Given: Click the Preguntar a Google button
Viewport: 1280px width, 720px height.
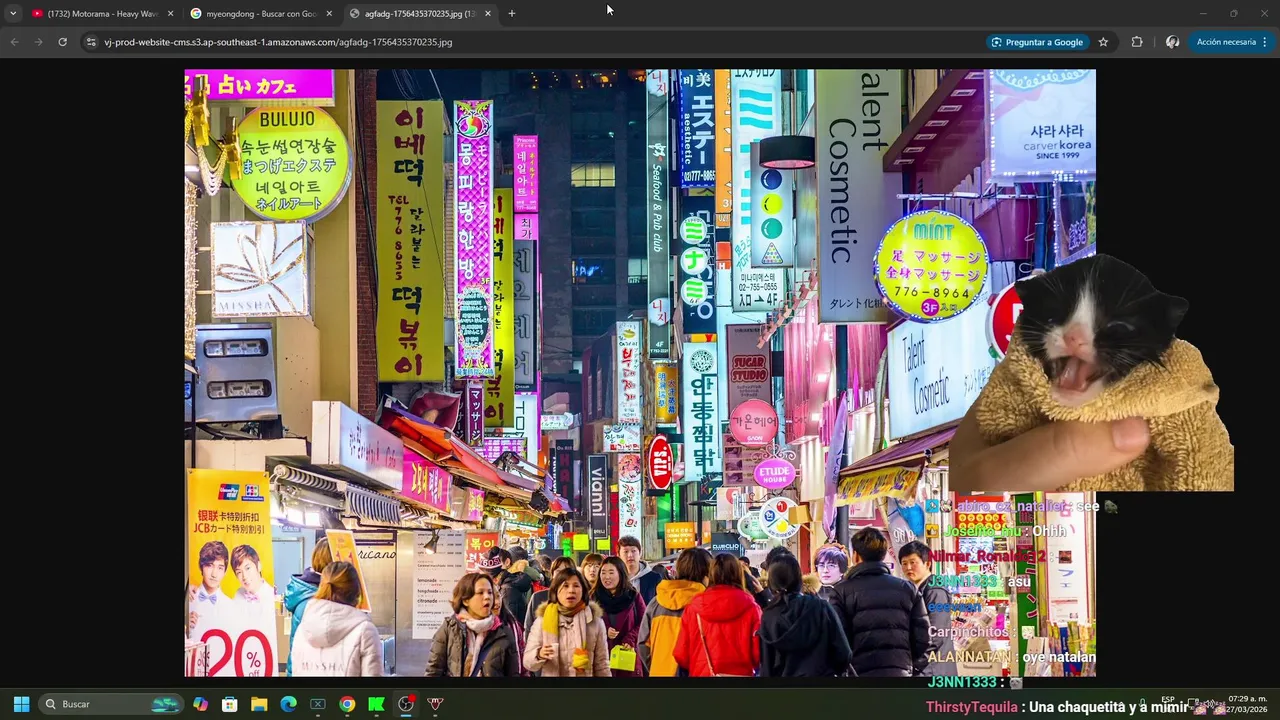Looking at the screenshot, I should point(1037,42).
